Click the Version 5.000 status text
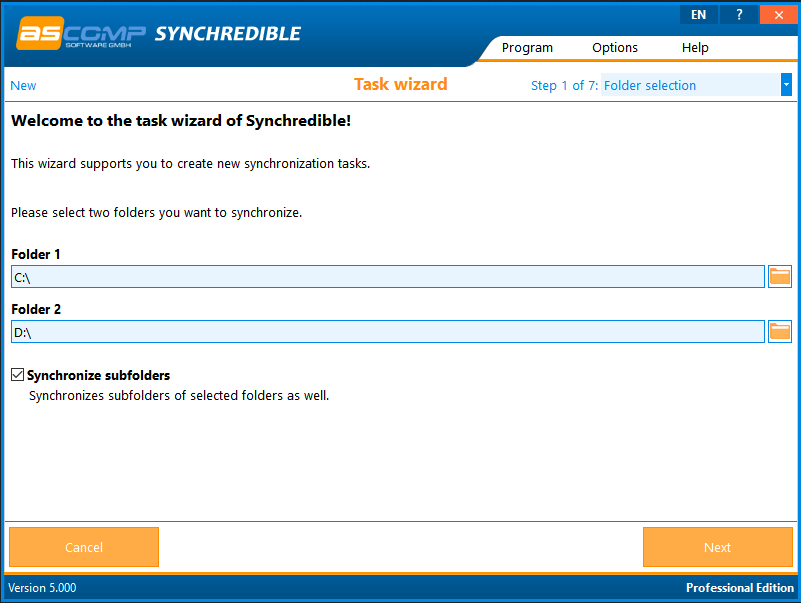Viewport: 801px width, 603px height. [42, 588]
